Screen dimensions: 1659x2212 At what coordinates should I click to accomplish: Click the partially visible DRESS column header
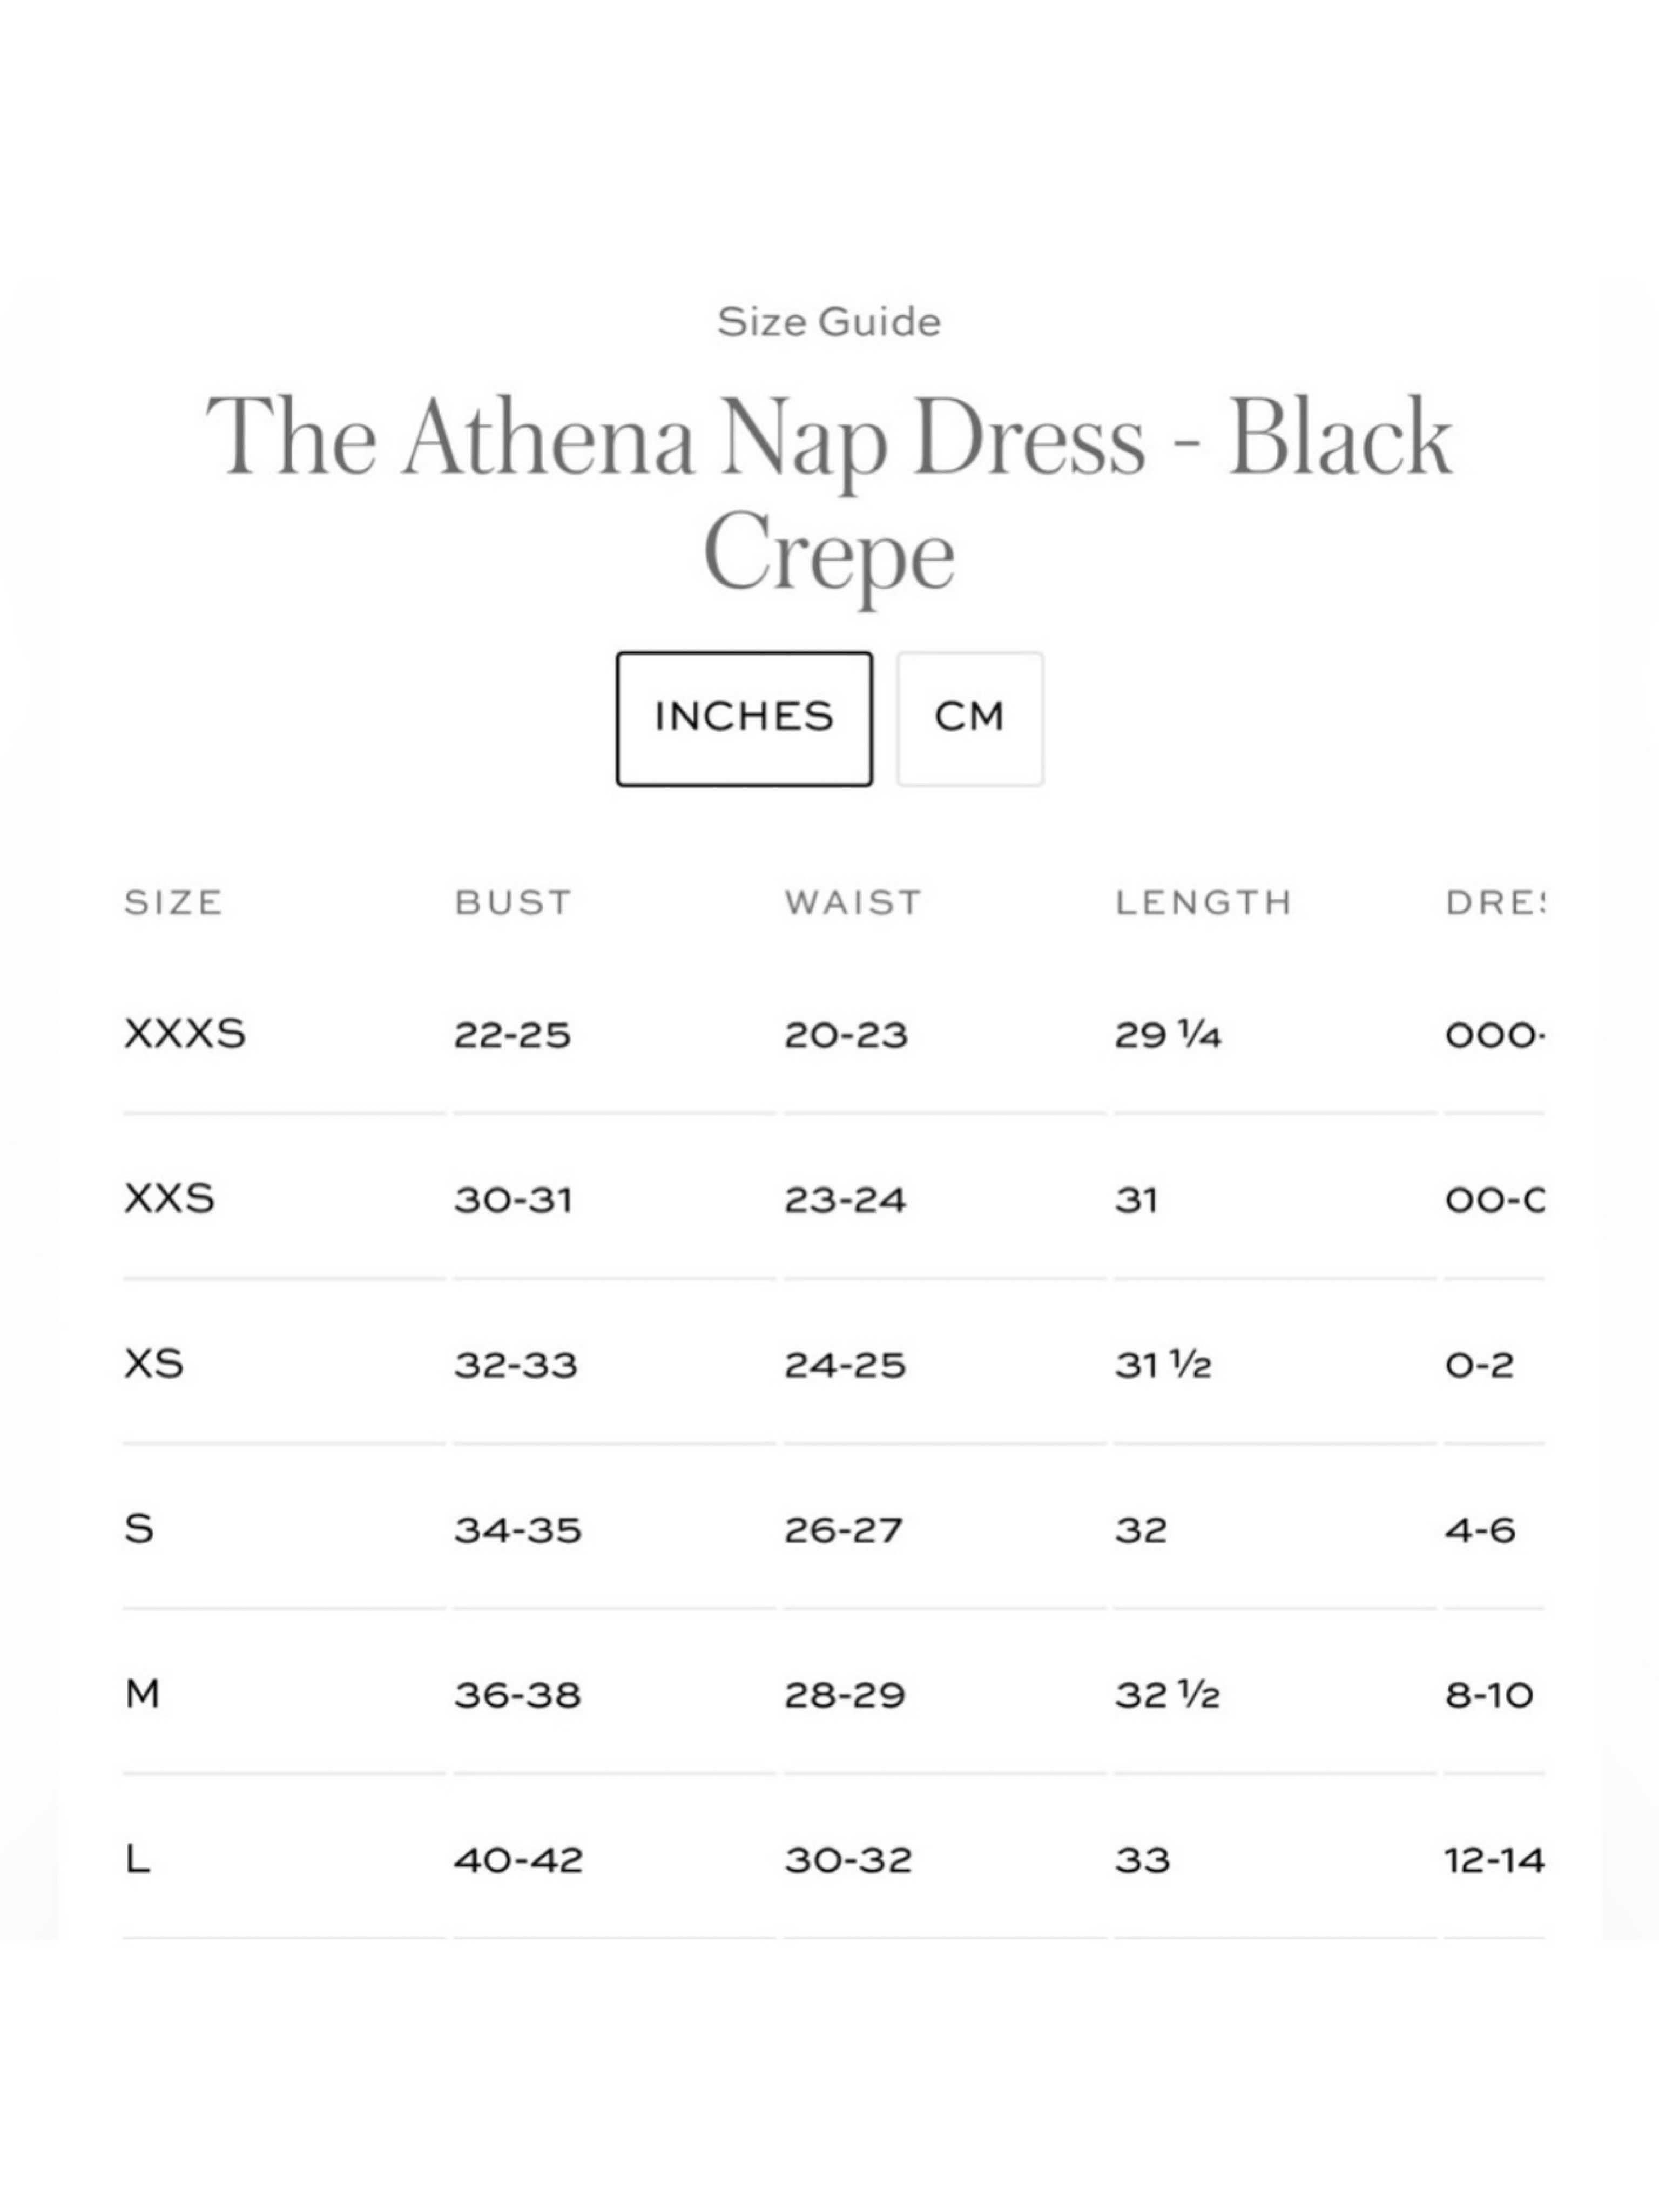pos(1494,902)
